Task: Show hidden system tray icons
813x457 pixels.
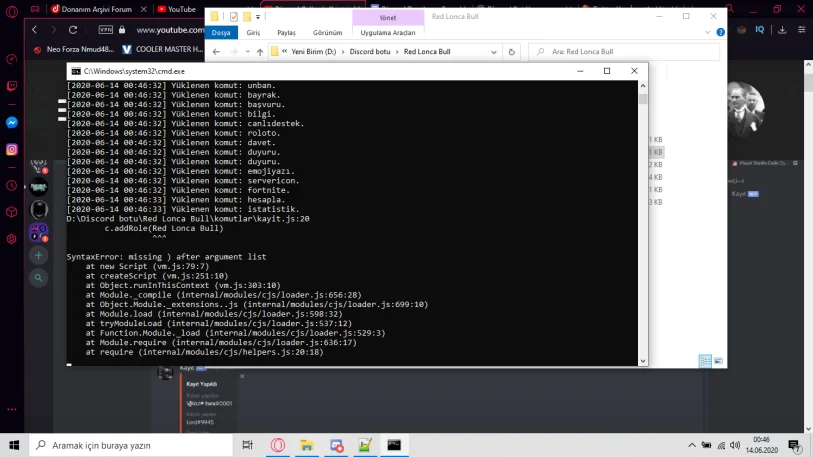Action: (x=692, y=445)
